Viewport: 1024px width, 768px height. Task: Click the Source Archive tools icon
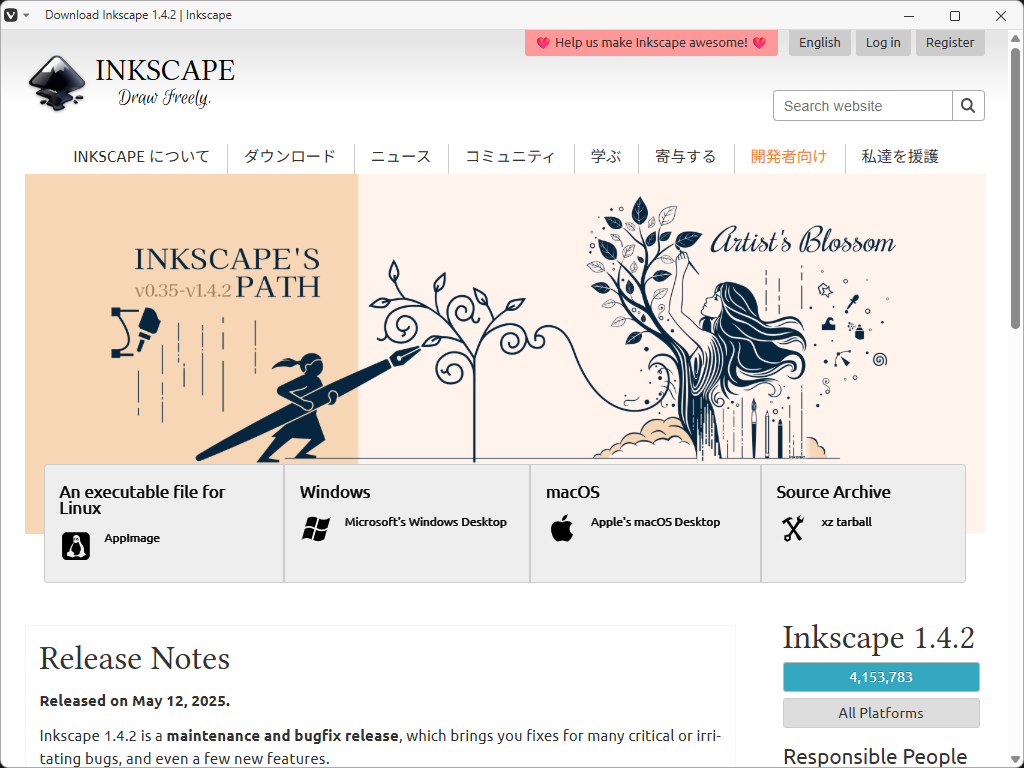[793, 528]
